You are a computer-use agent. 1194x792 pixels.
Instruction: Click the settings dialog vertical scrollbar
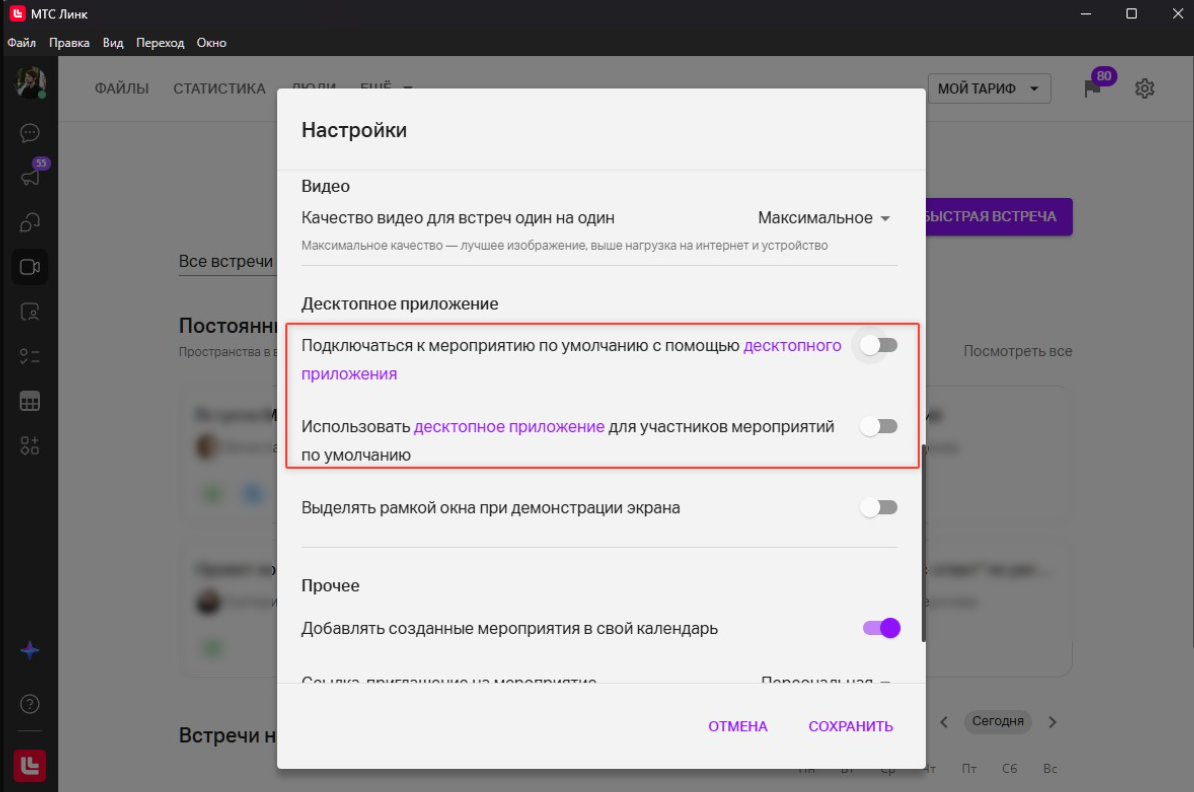tap(924, 544)
